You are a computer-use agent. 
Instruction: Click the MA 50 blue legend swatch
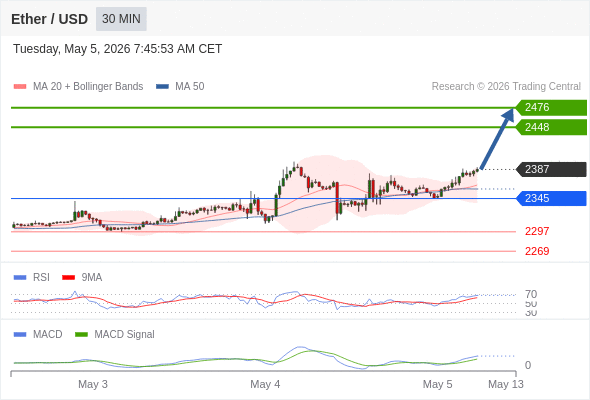163,87
